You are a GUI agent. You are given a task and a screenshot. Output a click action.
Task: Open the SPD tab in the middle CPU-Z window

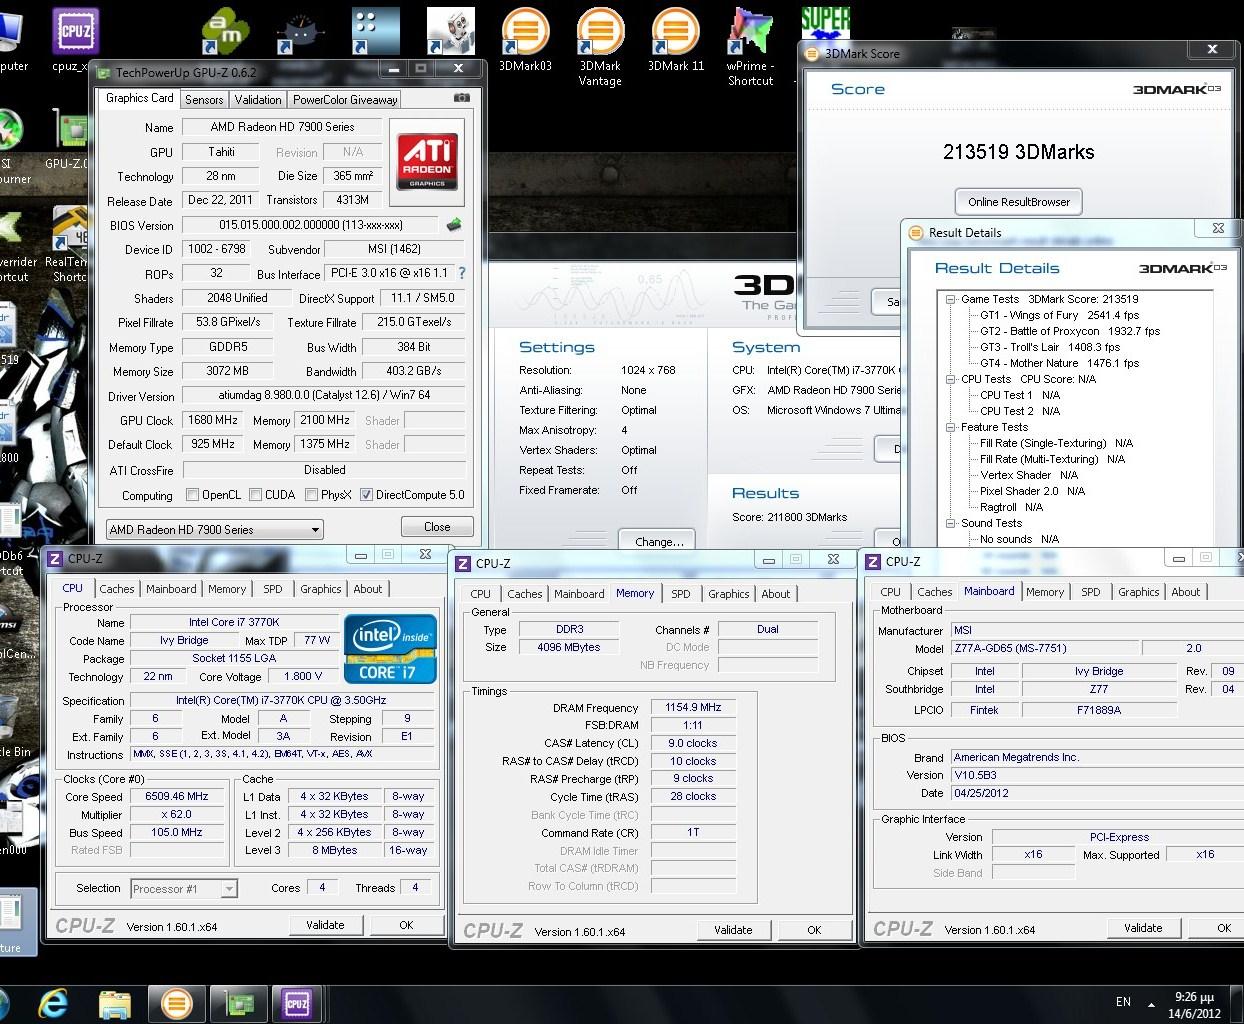681,594
